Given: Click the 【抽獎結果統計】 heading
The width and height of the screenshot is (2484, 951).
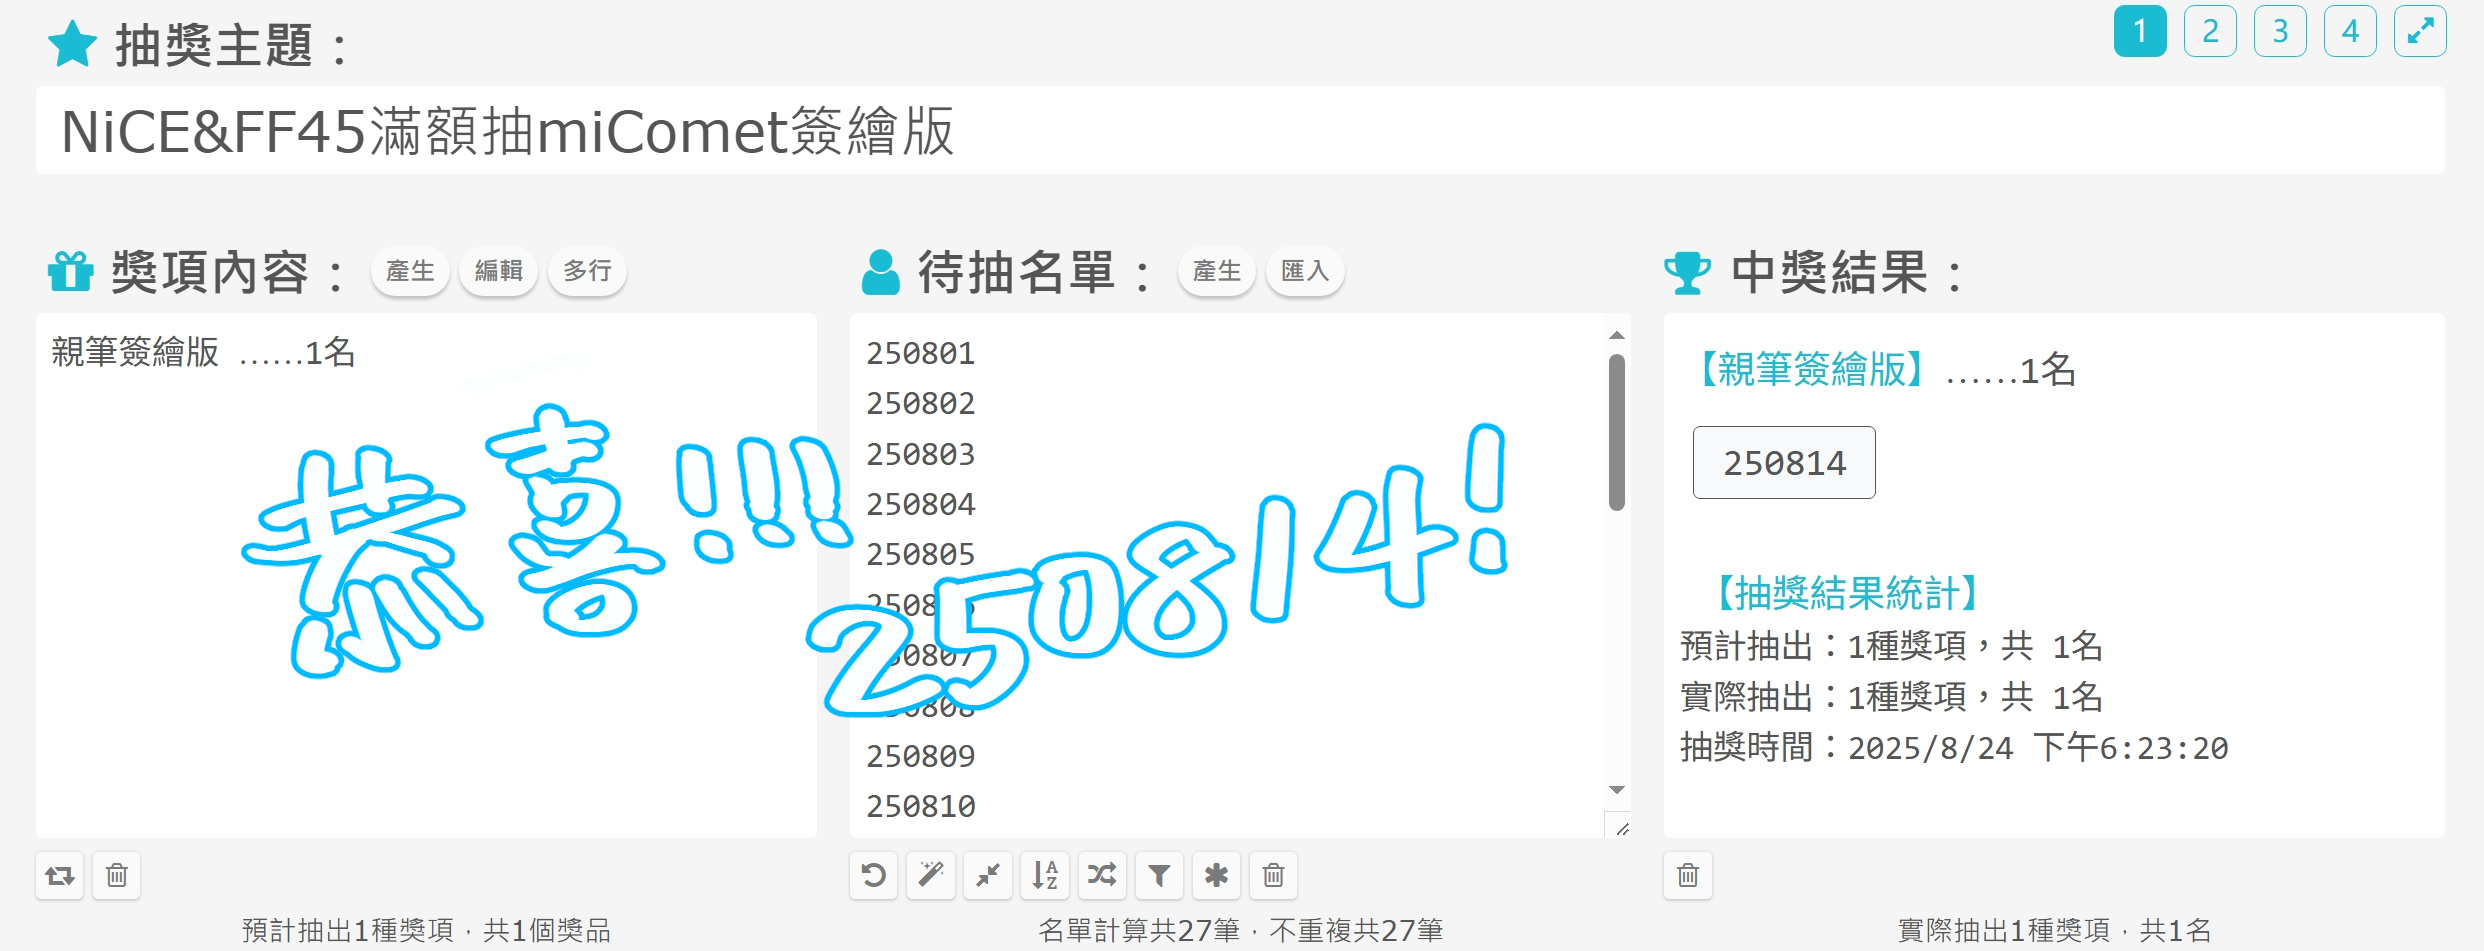Looking at the screenshot, I should (1846, 594).
